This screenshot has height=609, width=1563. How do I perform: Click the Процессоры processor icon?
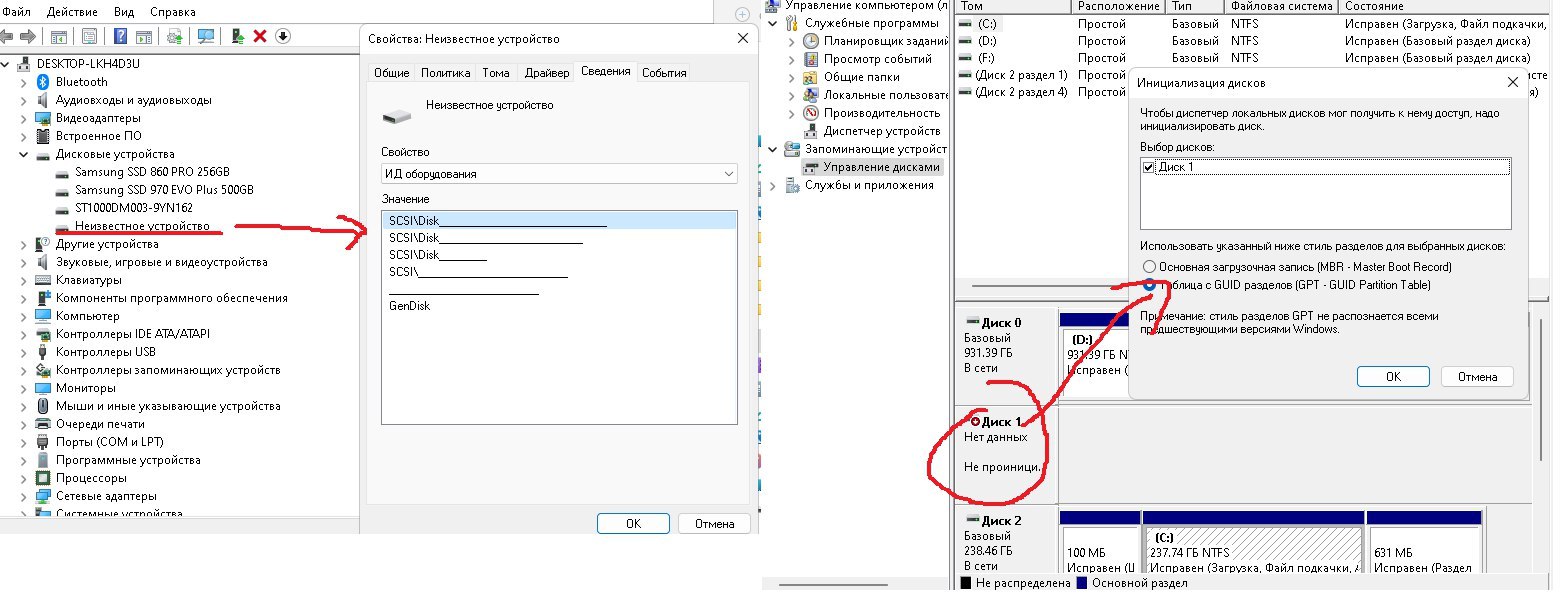pyautogui.click(x=43, y=478)
